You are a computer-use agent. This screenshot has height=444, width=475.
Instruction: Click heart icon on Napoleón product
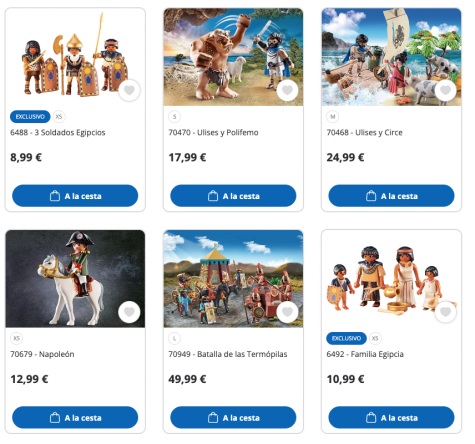tap(129, 312)
